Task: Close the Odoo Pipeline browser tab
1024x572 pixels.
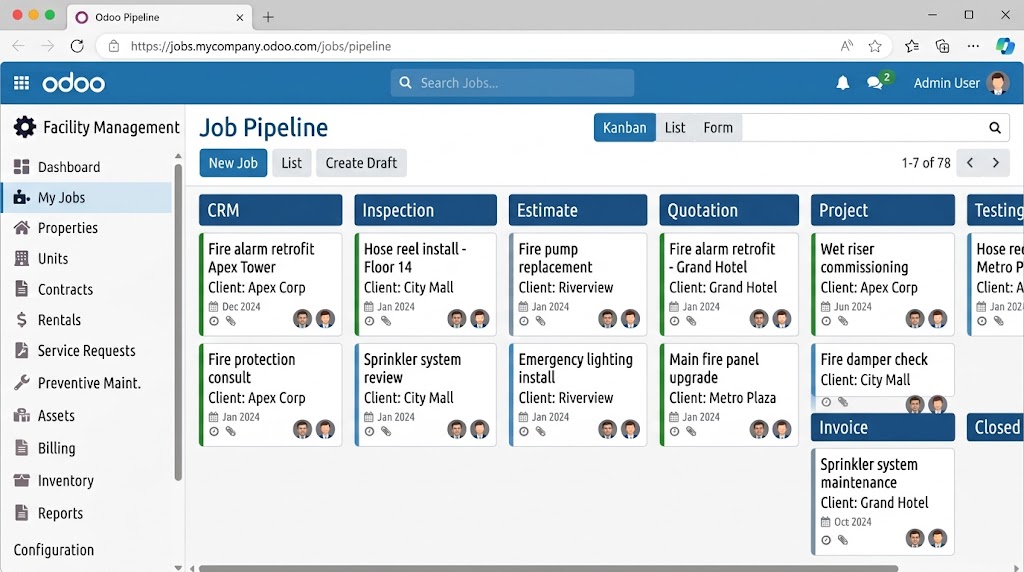Action: click(x=240, y=18)
